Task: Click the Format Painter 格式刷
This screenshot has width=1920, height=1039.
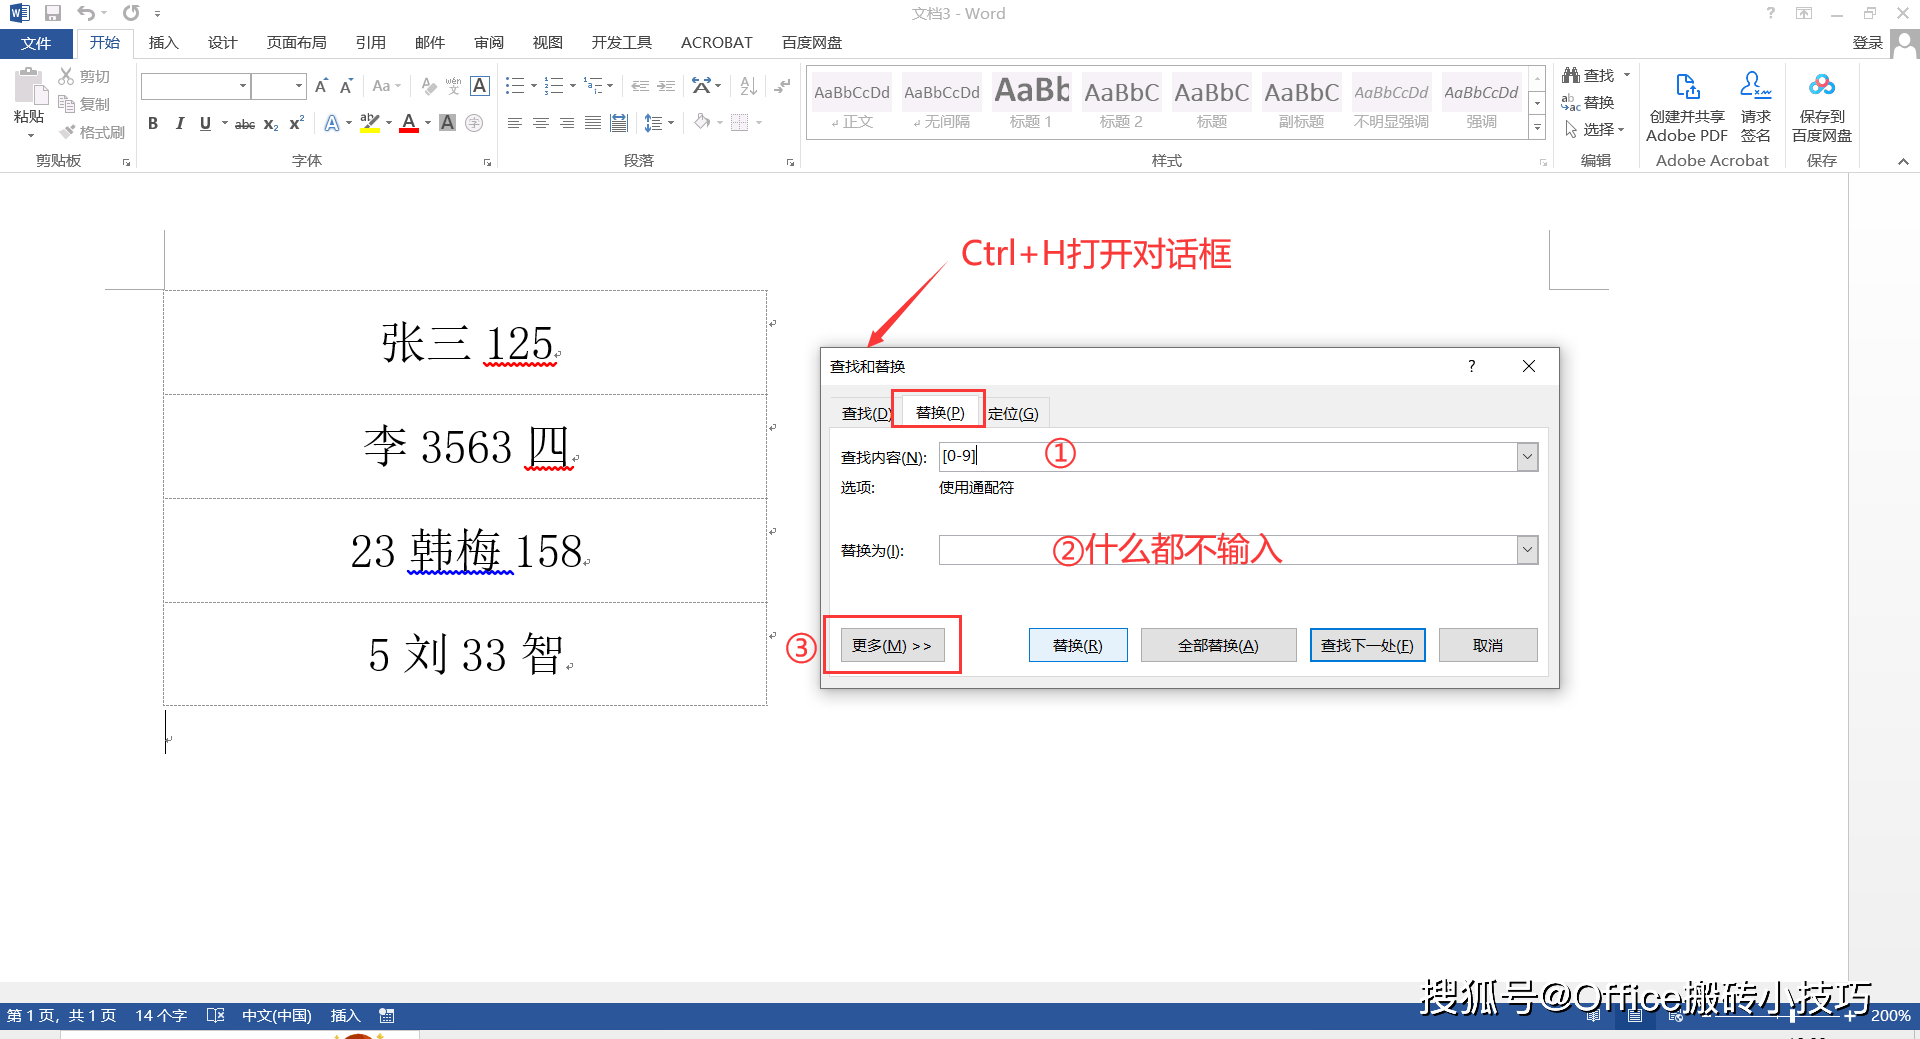Action: [92, 132]
